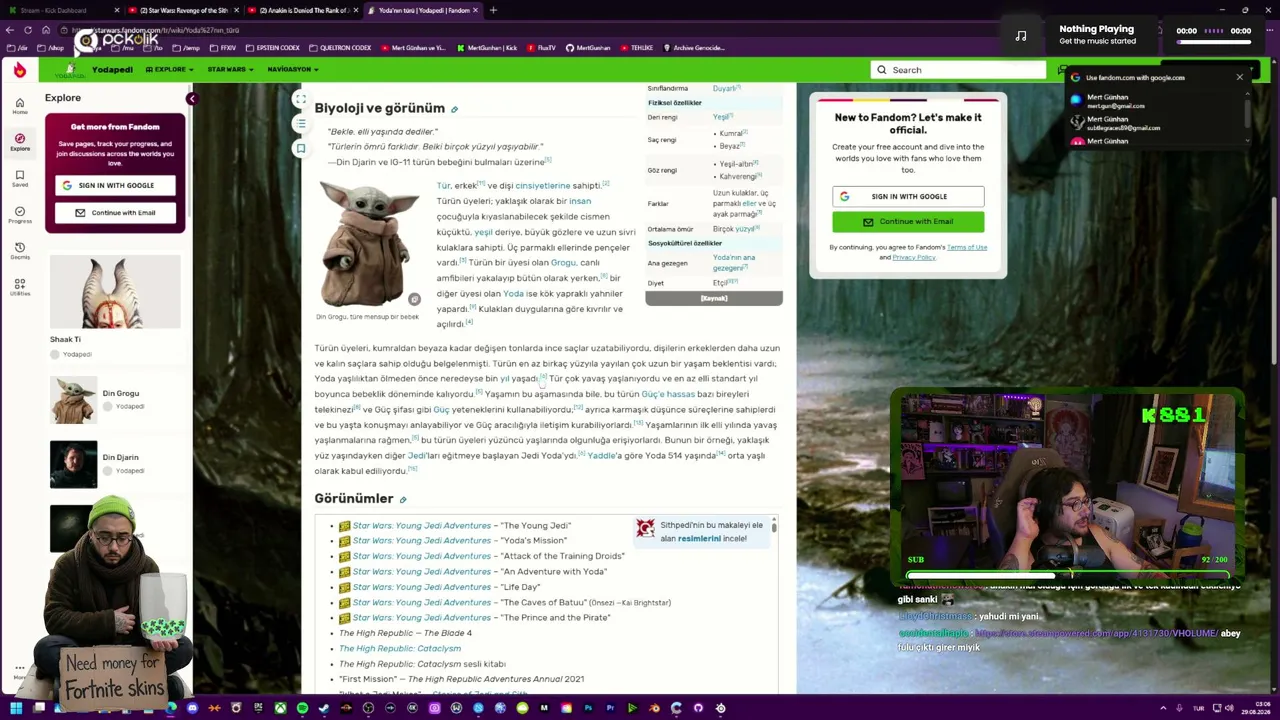The image size is (1280, 720).
Task: Click Sign in with Google in left panel
Action: 115,185
